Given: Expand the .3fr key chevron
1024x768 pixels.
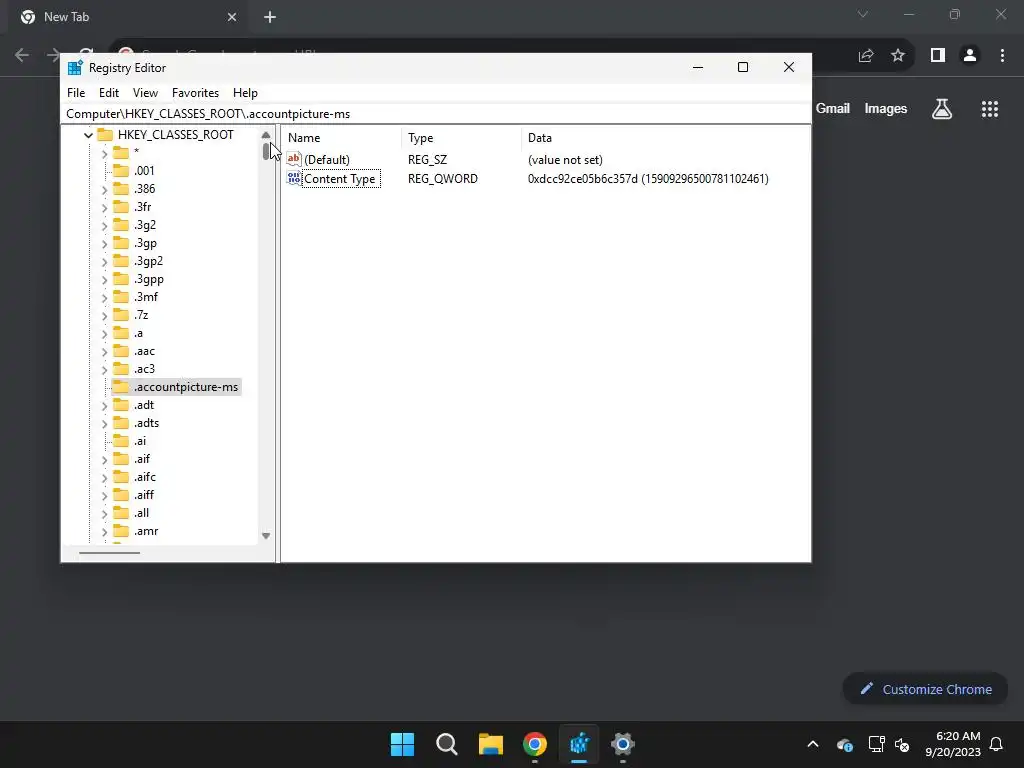Looking at the screenshot, I should pos(104,208).
